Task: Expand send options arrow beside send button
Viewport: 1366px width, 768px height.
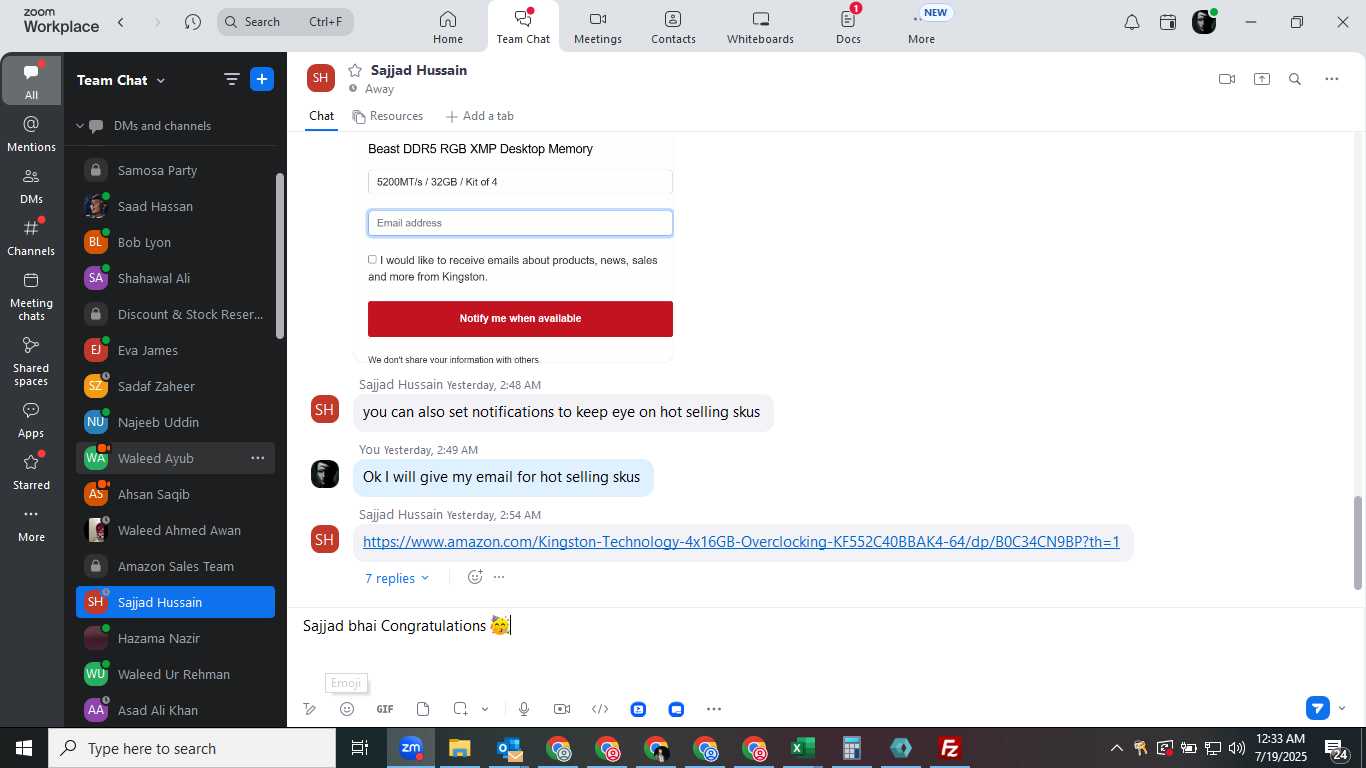Action: pyautogui.click(x=1342, y=708)
